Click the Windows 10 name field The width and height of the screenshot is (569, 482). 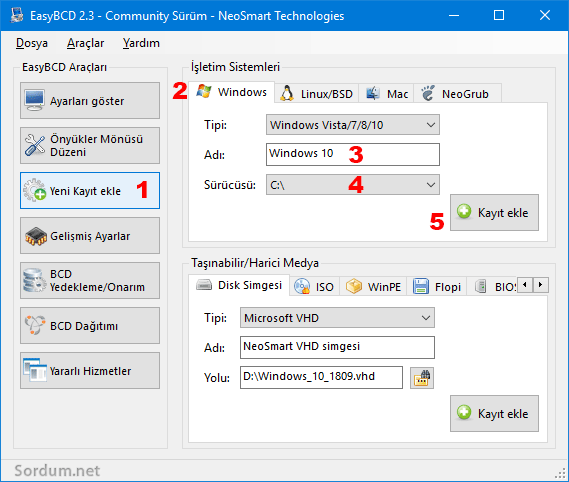coord(353,155)
